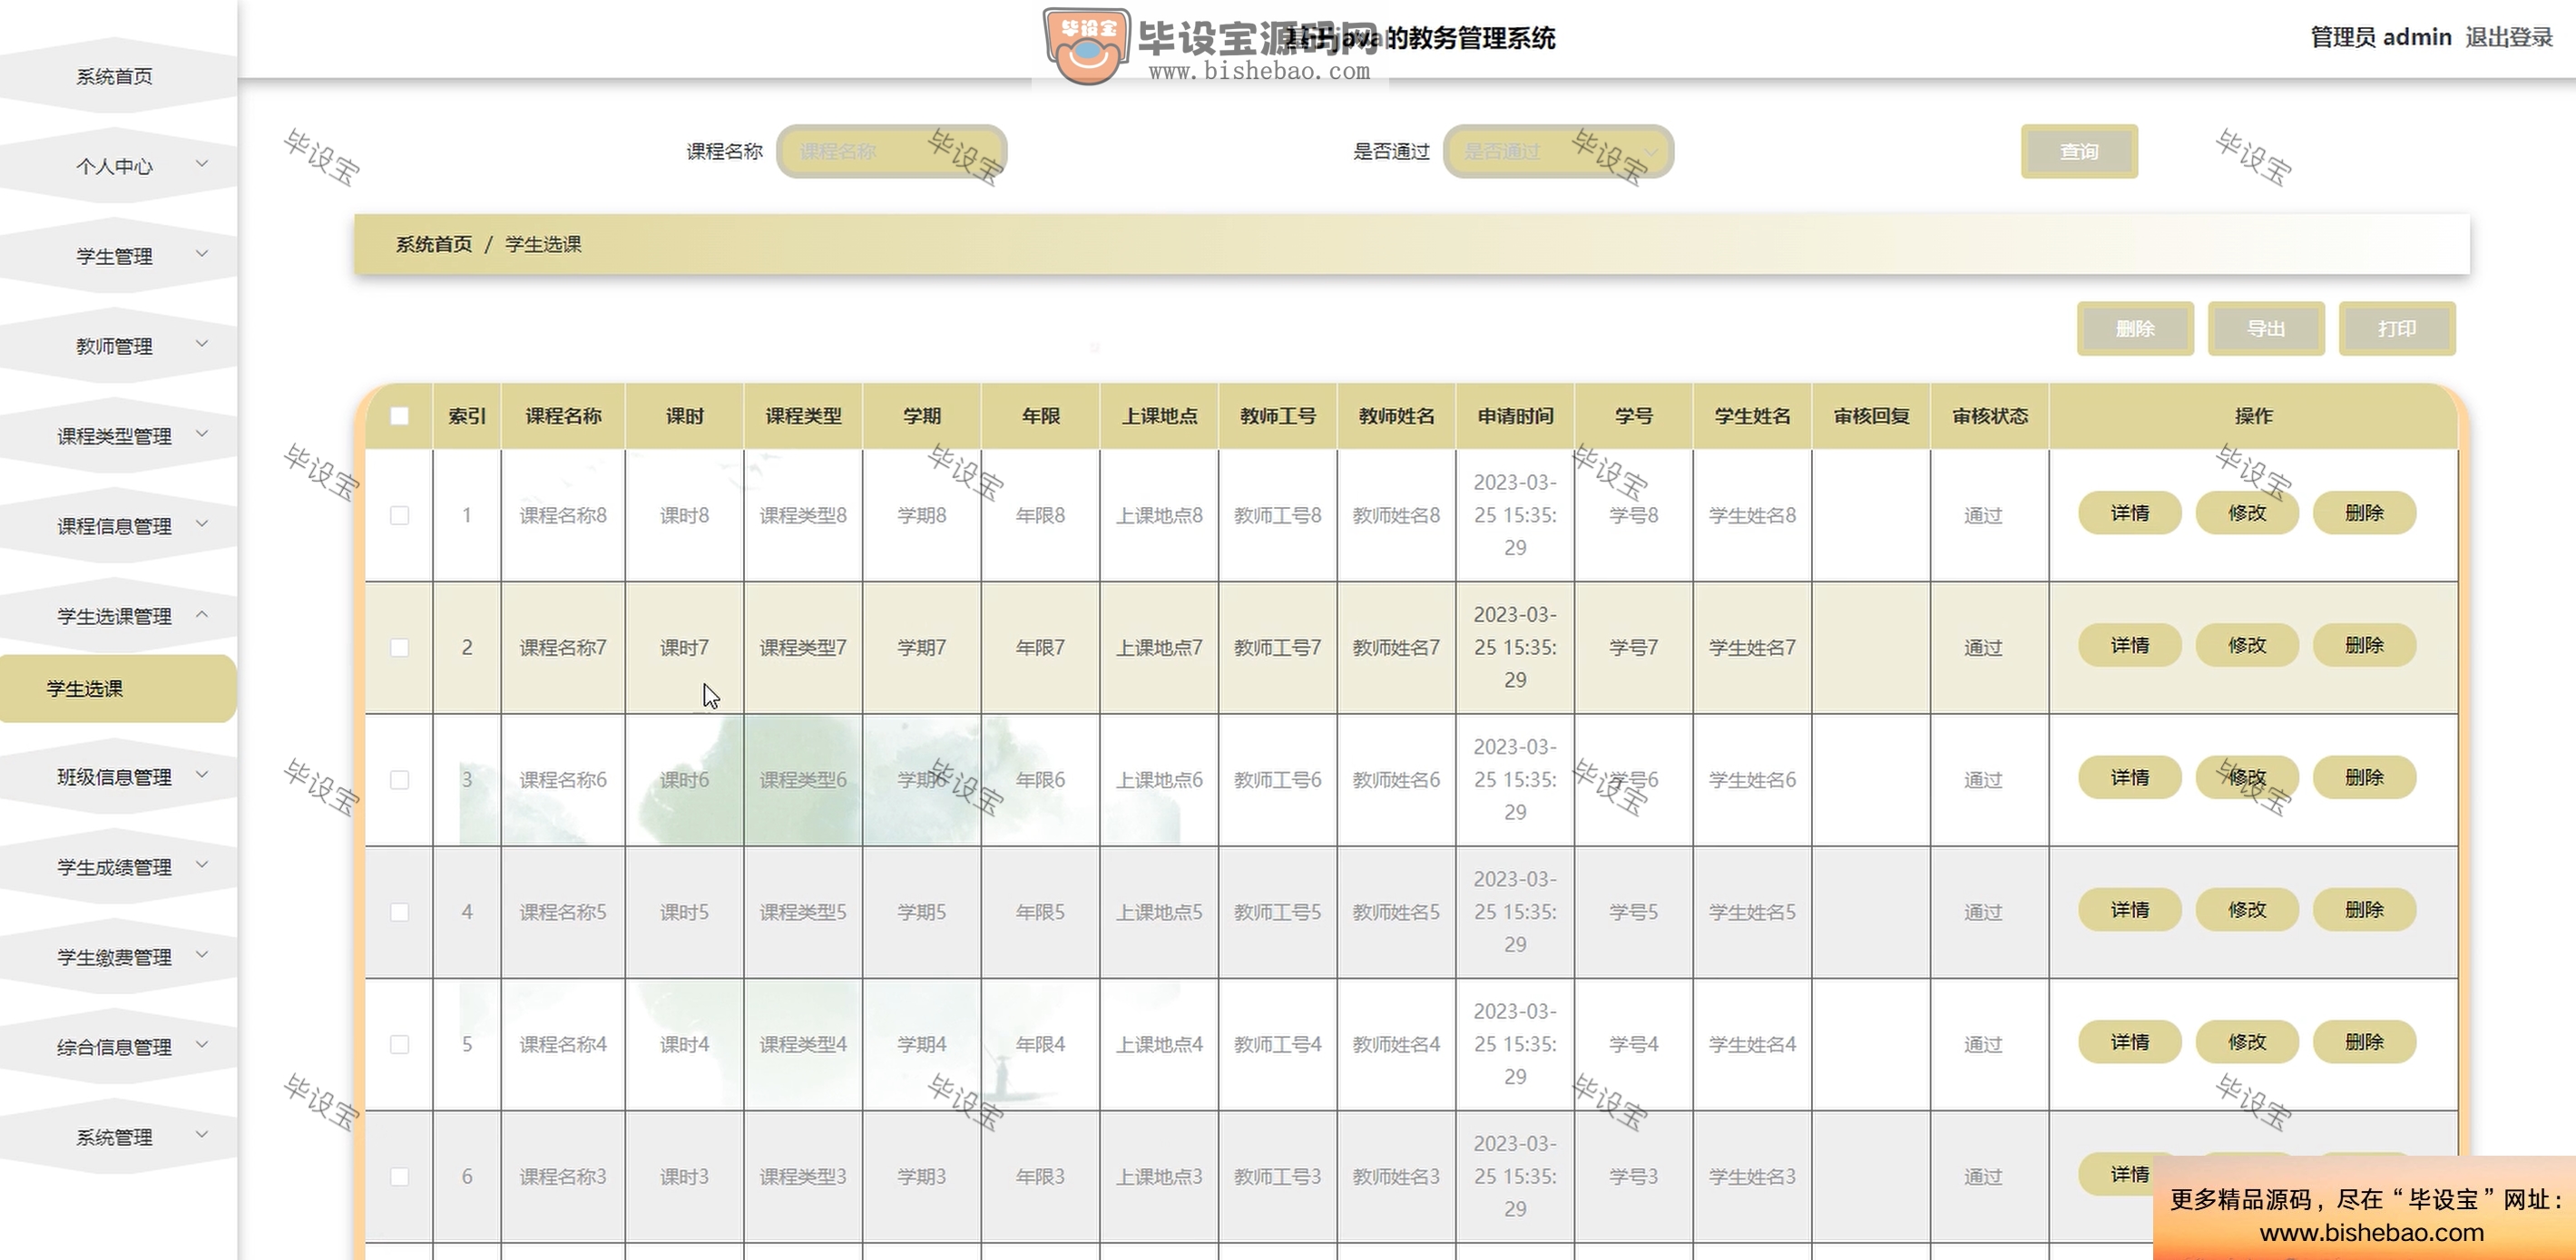
Task: Click the 查询 search button
Action: (2079, 152)
